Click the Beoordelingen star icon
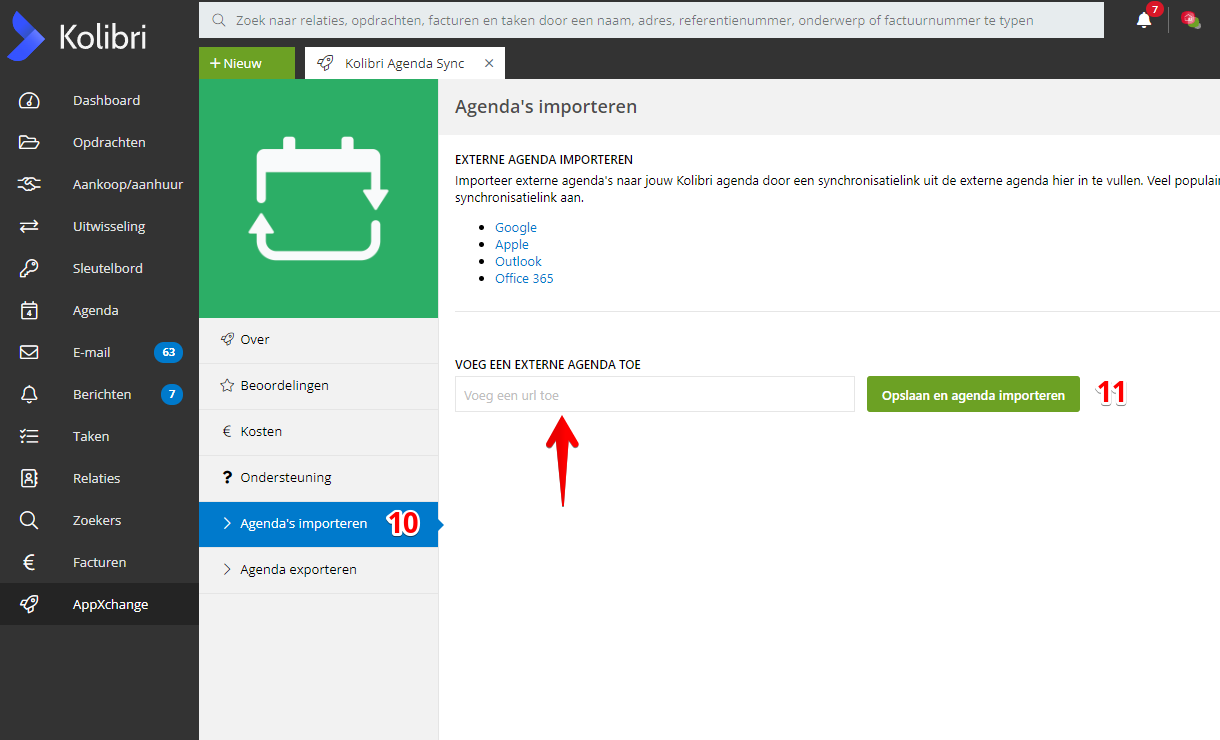1220x740 pixels. 227,385
